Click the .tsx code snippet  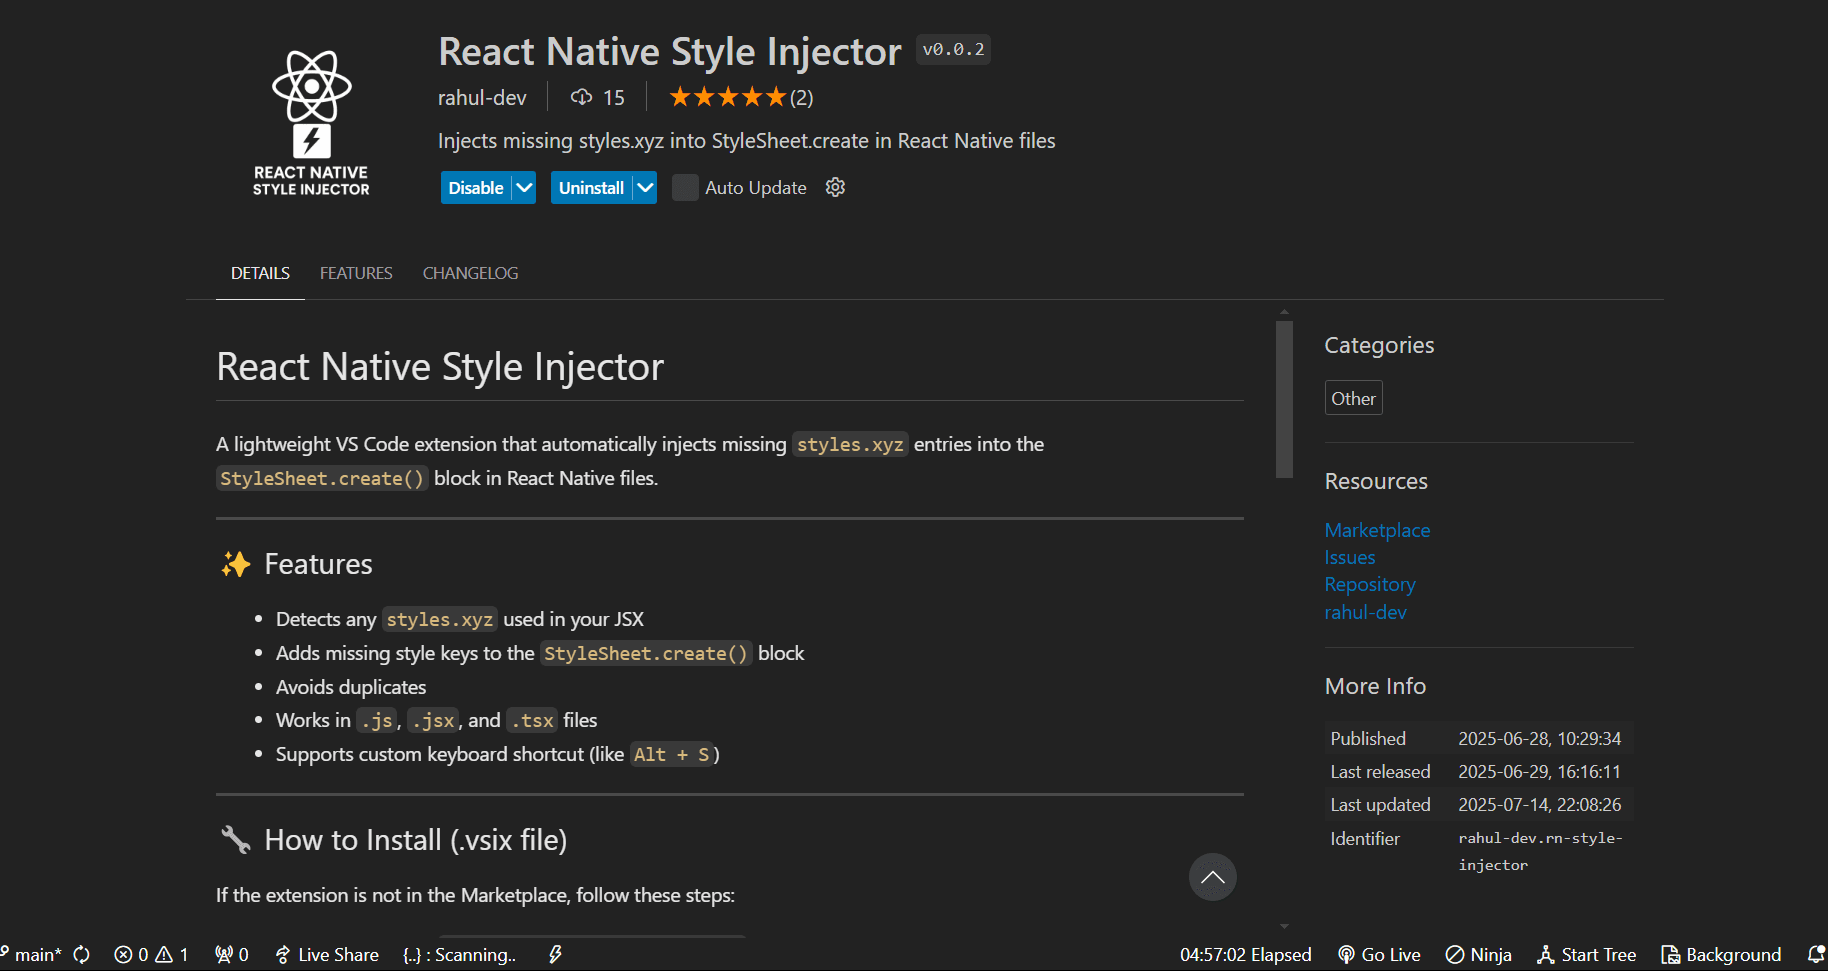point(532,720)
